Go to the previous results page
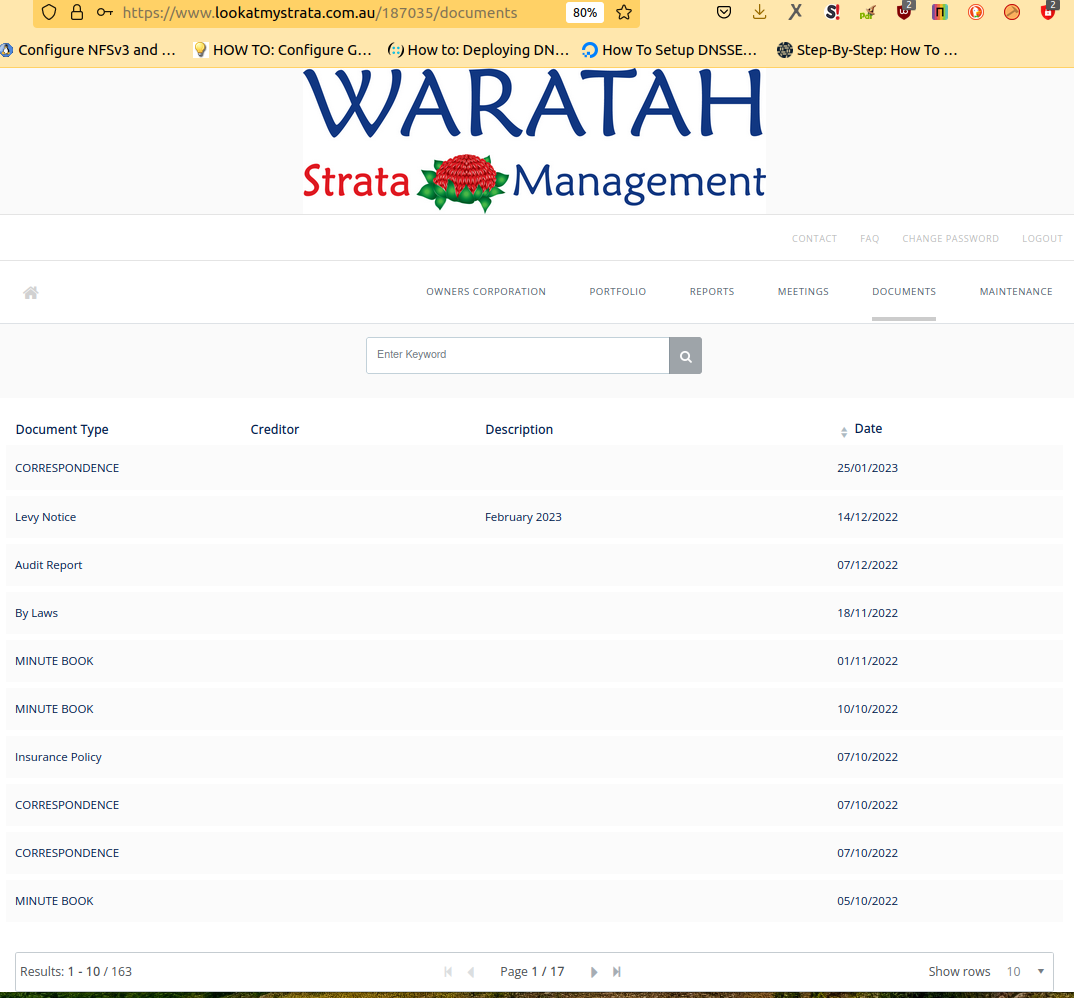 (x=471, y=971)
